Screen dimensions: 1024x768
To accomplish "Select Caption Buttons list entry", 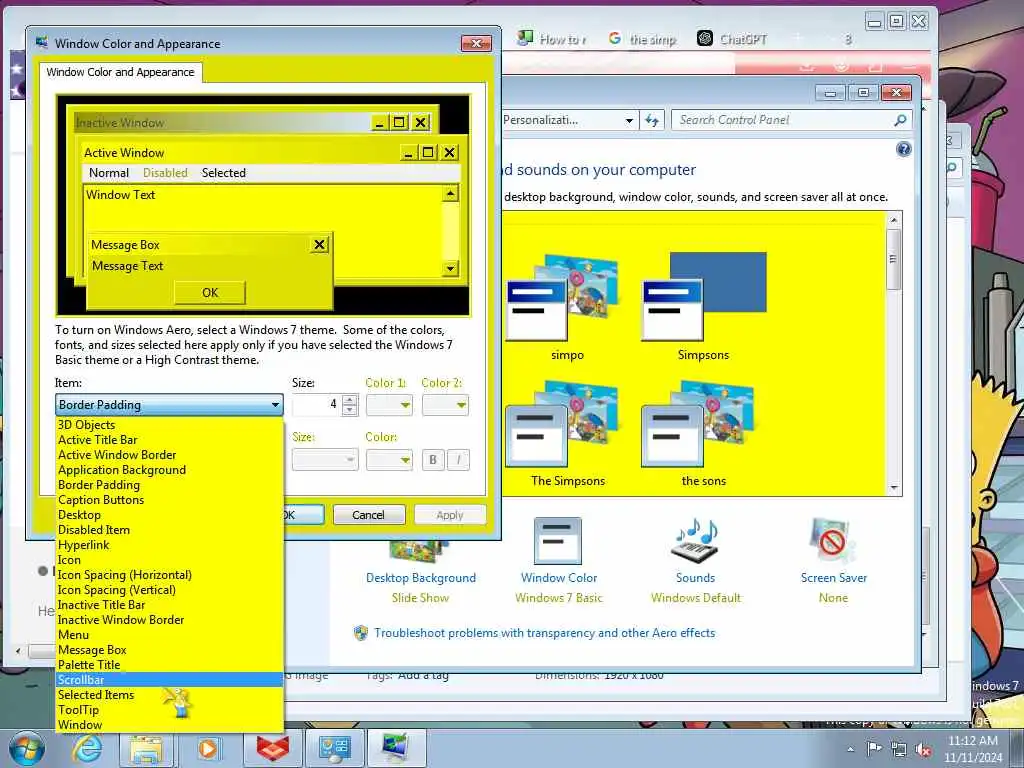I will (169, 500).
